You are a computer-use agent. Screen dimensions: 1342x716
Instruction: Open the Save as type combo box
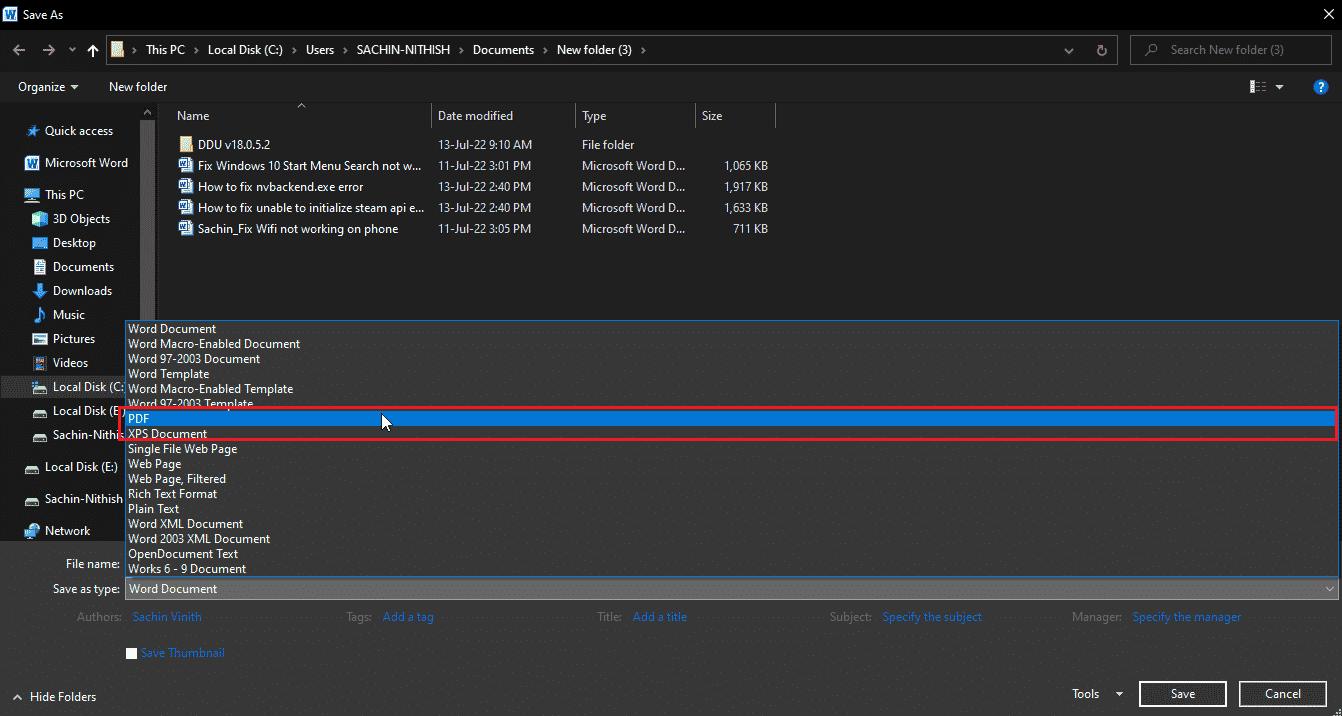pos(731,589)
